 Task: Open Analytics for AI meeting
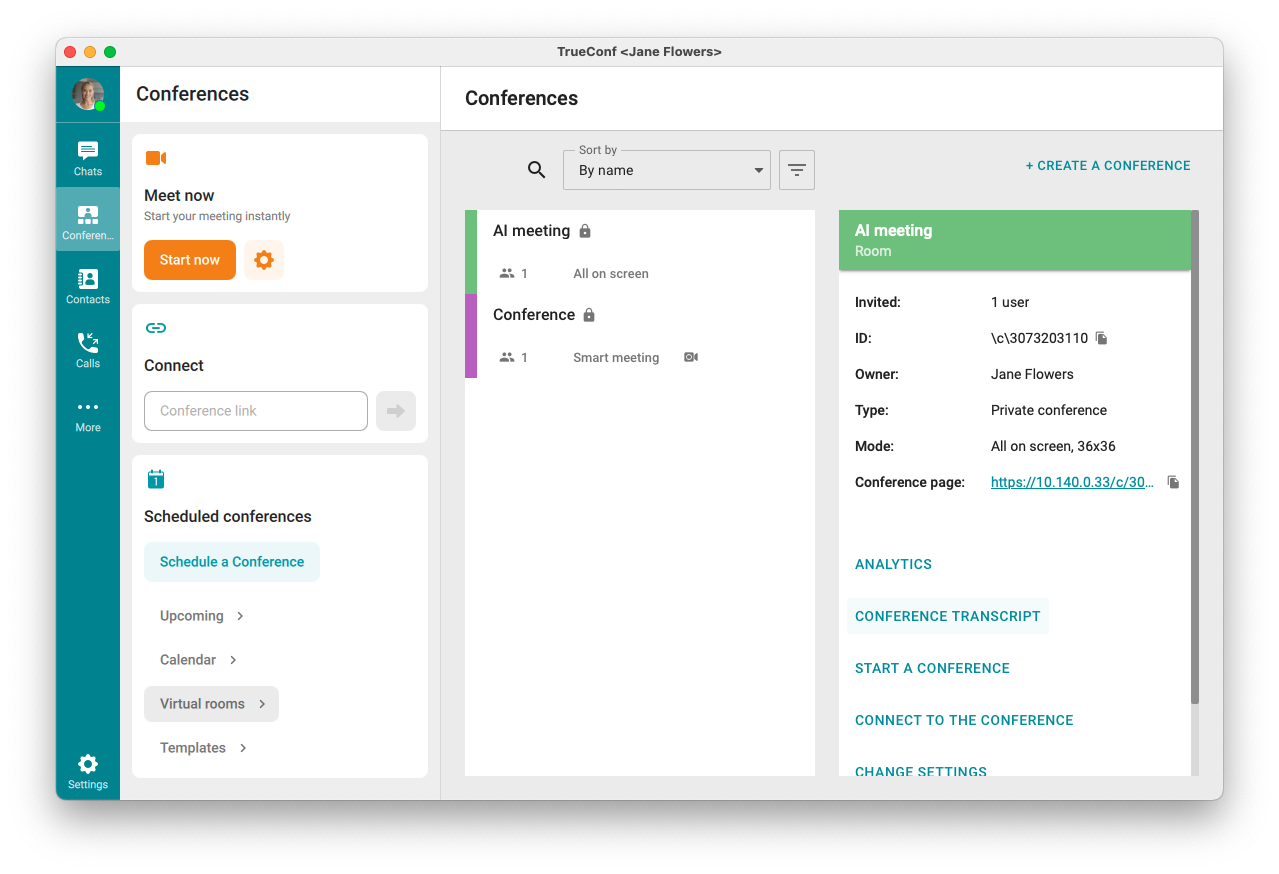(x=893, y=564)
